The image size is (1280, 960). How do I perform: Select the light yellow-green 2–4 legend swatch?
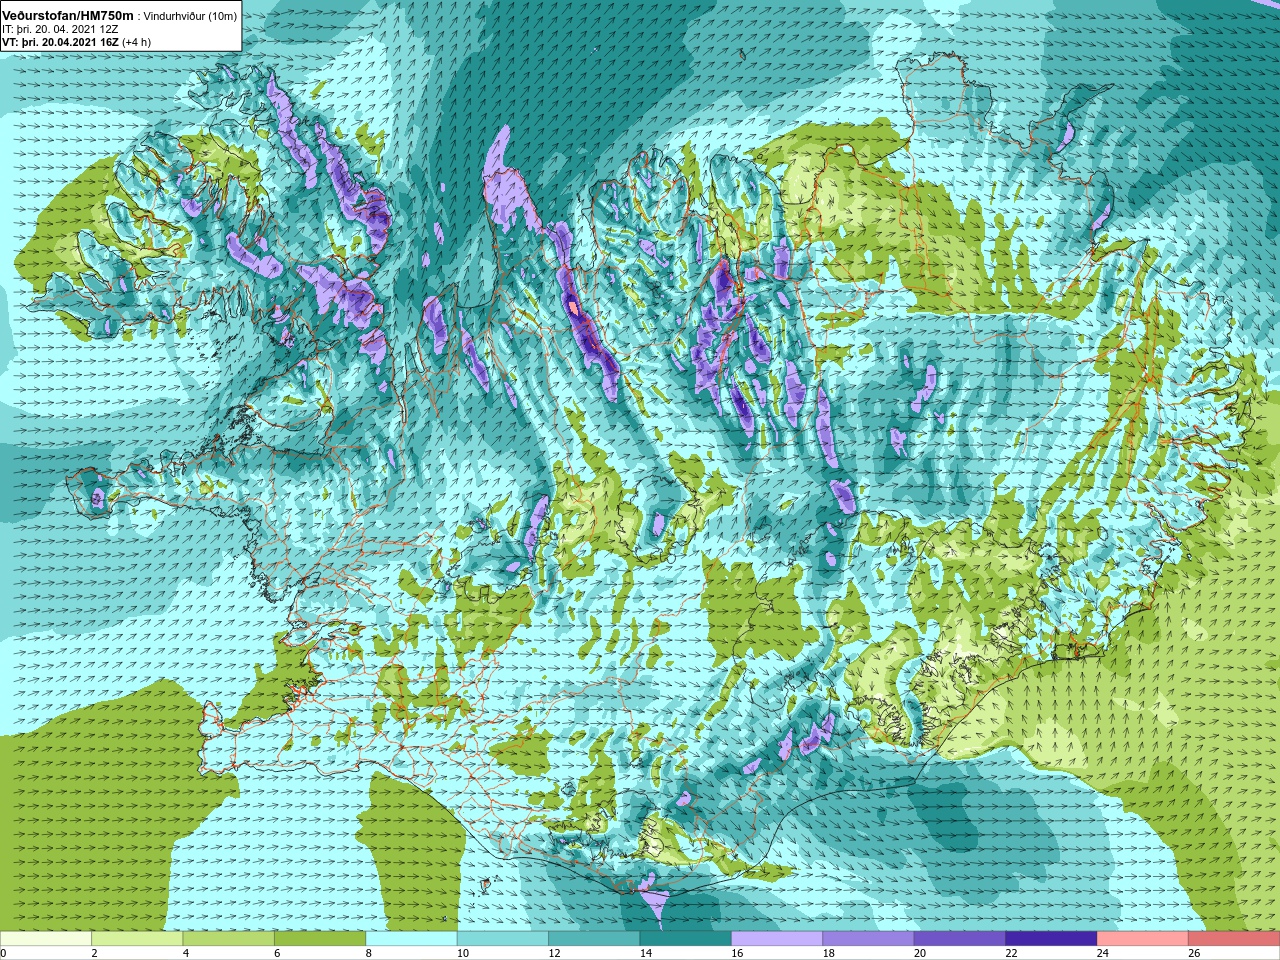click(137, 939)
